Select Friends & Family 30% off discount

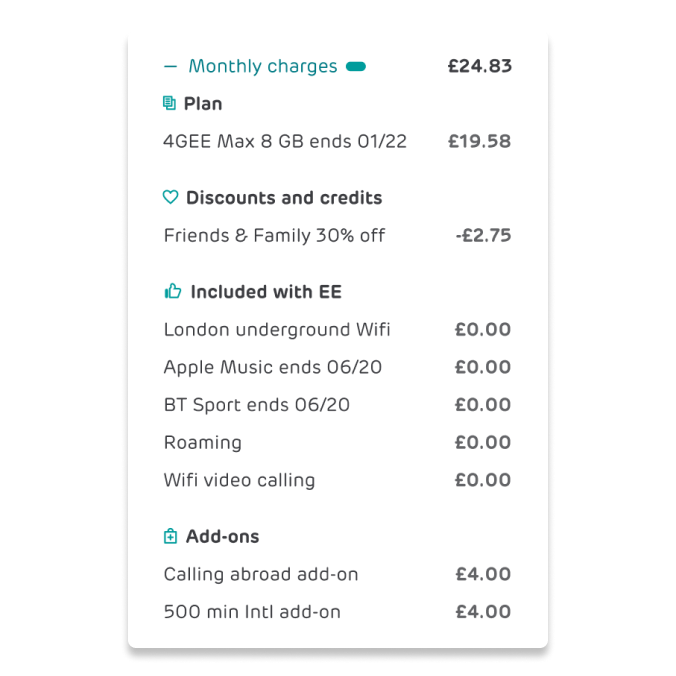coord(337,235)
